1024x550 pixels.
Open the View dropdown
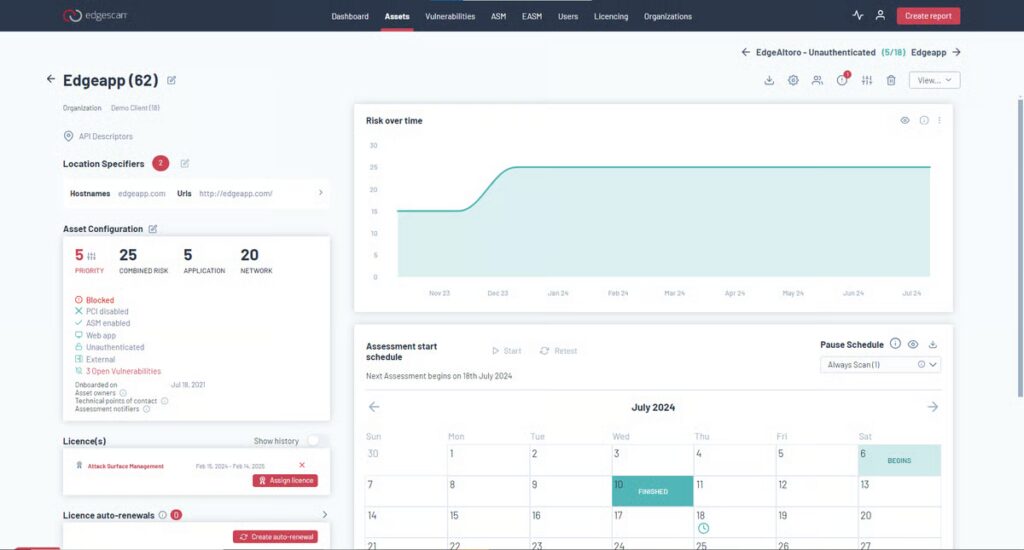pyautogui.click(x=935, y=80)
